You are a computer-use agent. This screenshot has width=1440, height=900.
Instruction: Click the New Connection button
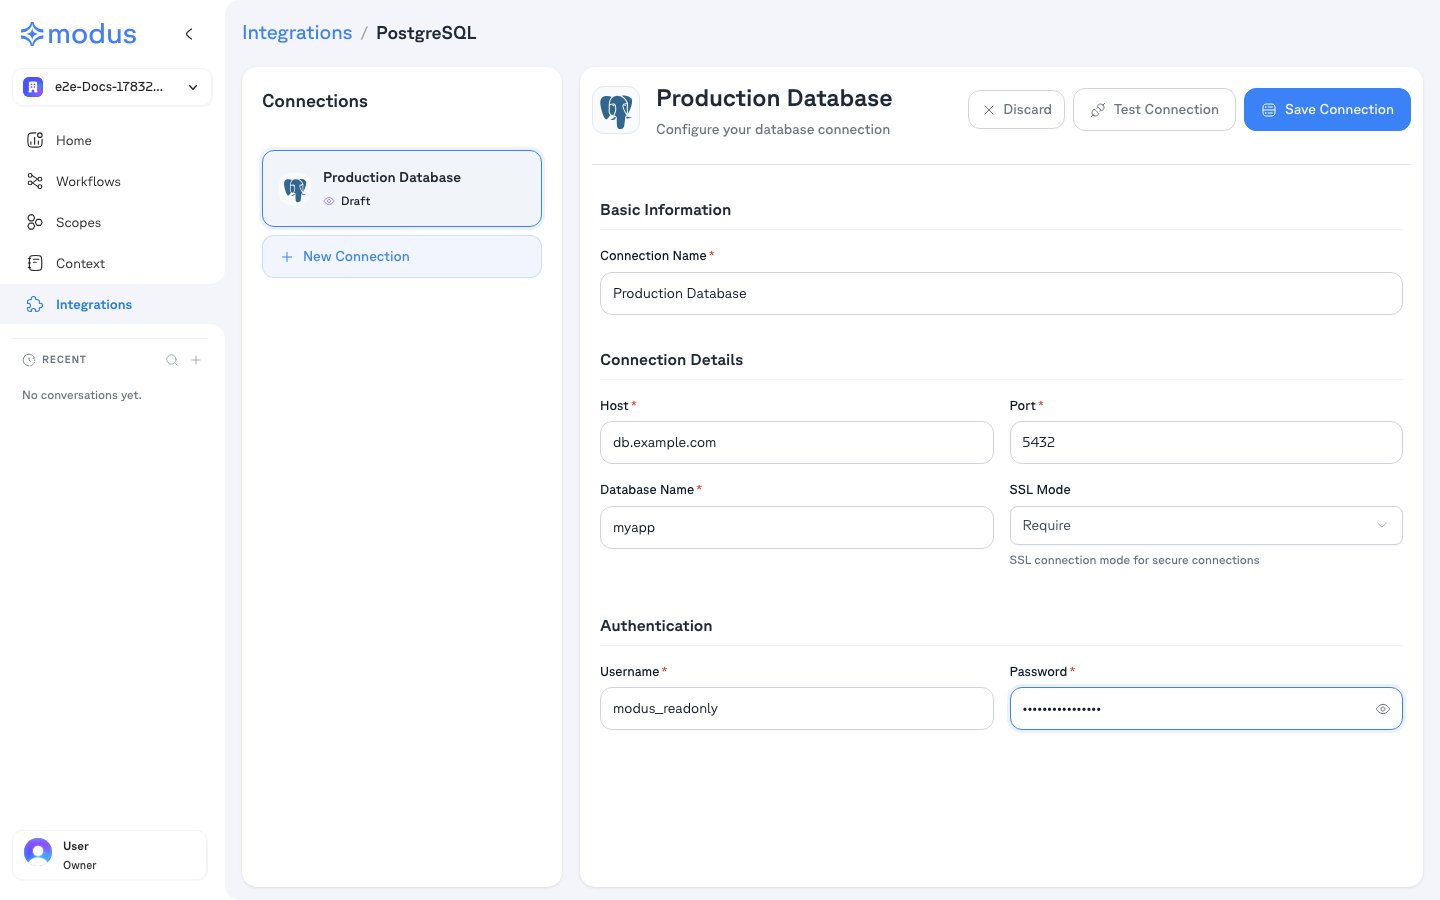(x=402, y=257)
